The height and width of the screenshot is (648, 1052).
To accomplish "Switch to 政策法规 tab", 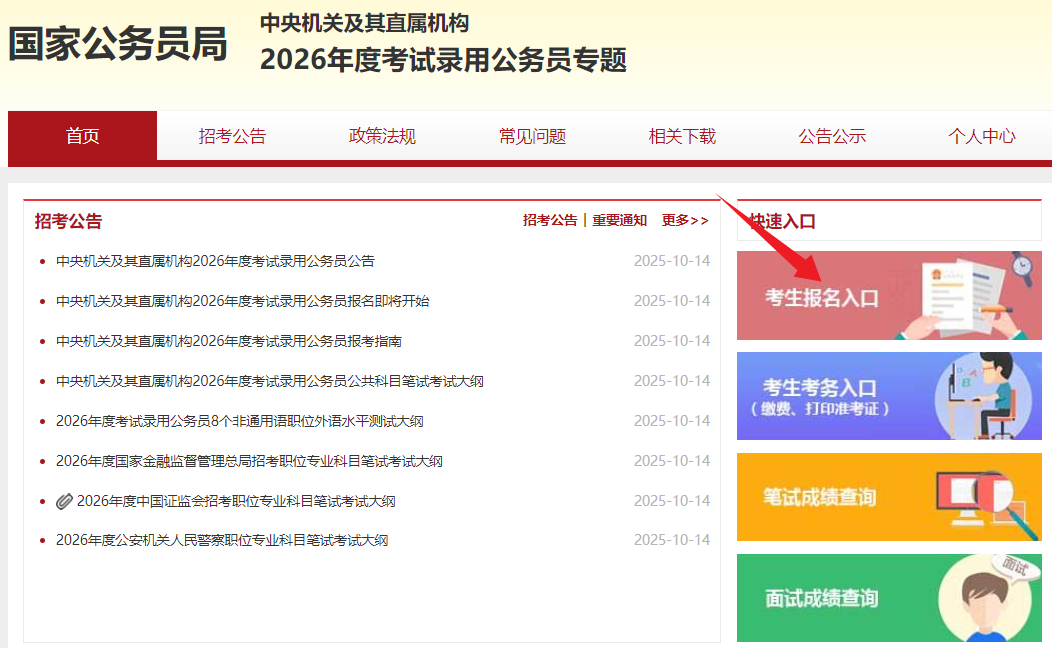I will click(382, 136).
